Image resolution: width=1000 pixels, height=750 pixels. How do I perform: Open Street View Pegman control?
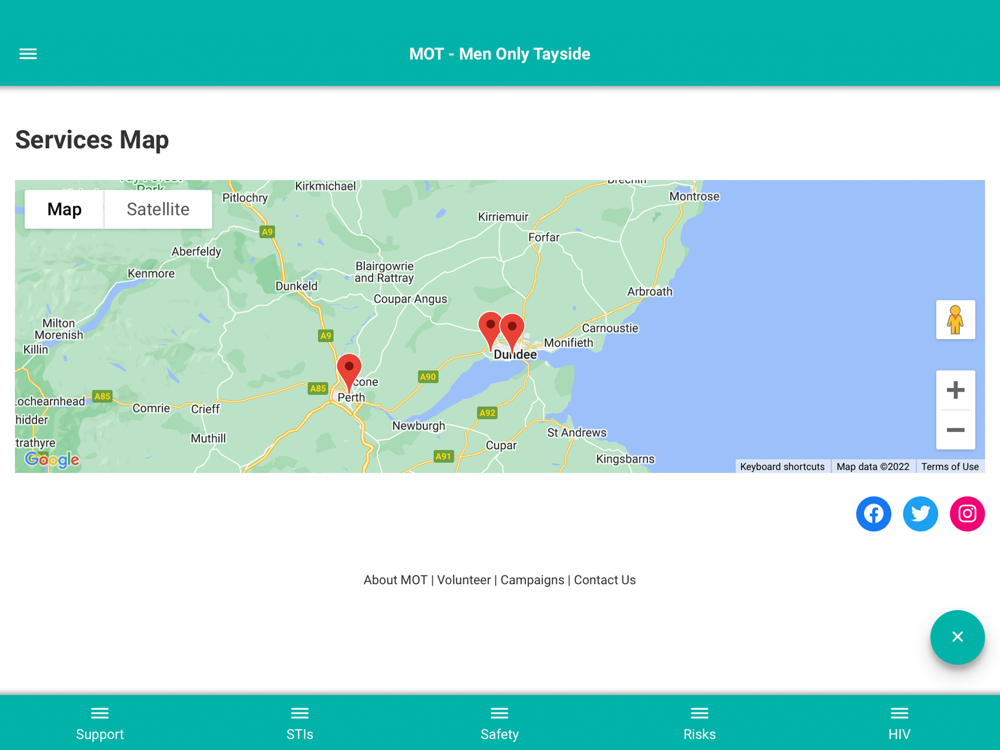pyautogui.click(x=955, y=320)
